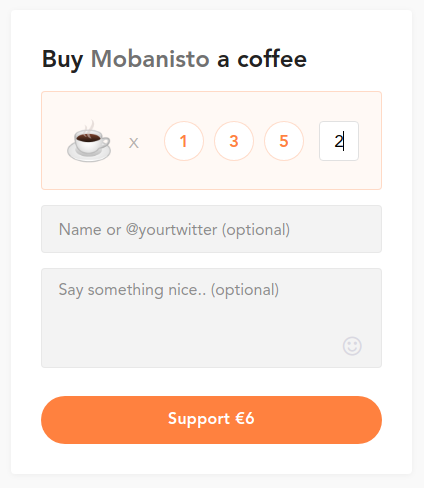Click the Name or @yourtwitter field
The width and height of the screenshot is (424, 488).
coord(211,229)
